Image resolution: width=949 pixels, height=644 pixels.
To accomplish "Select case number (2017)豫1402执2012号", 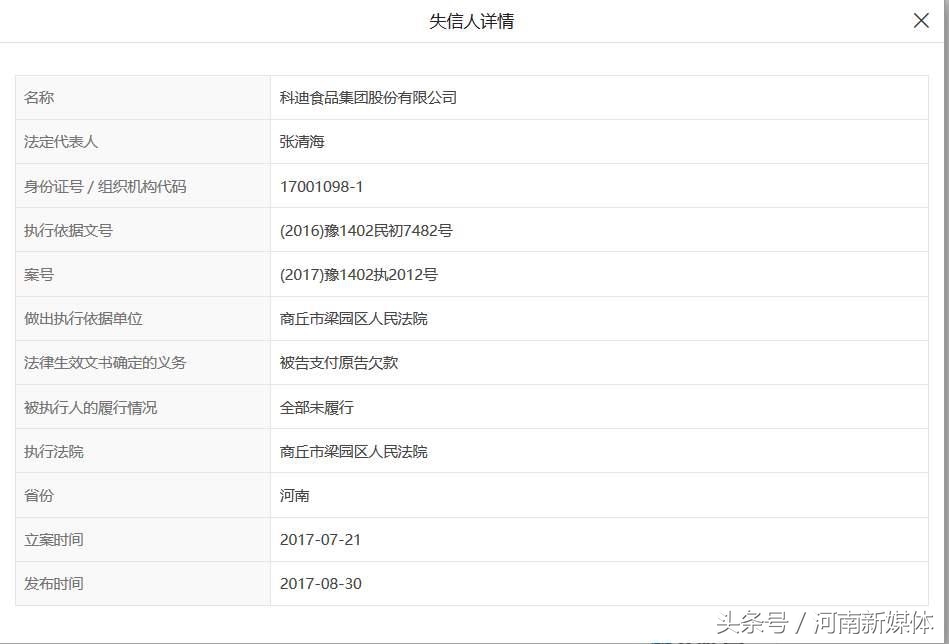I will pos(359,274).
